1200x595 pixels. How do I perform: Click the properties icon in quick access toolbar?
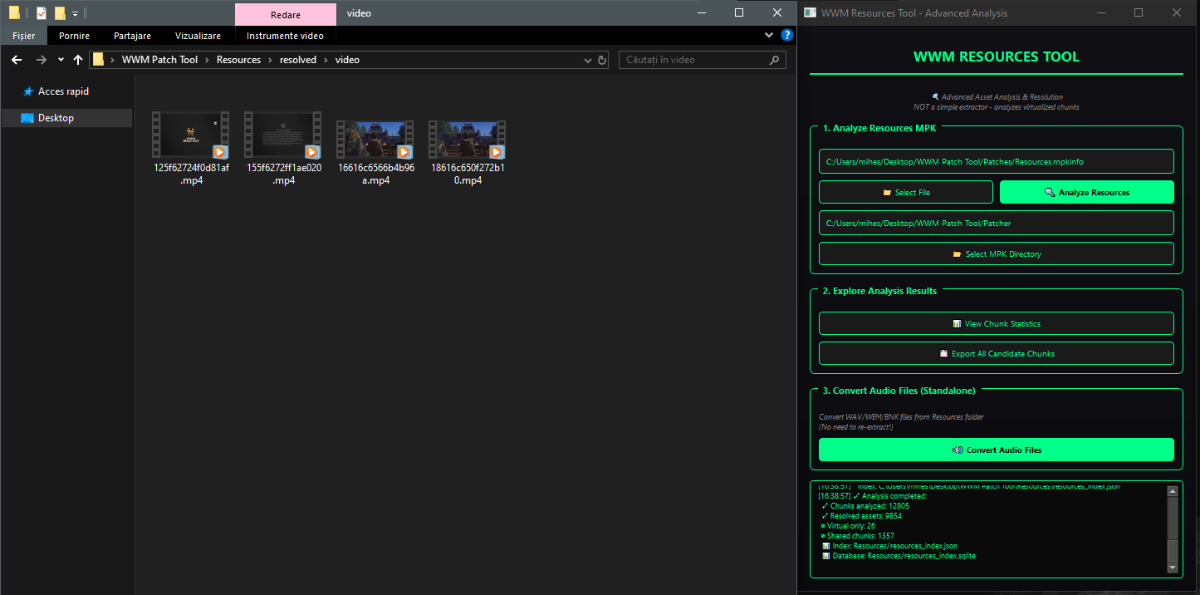[x=41, y=13]
